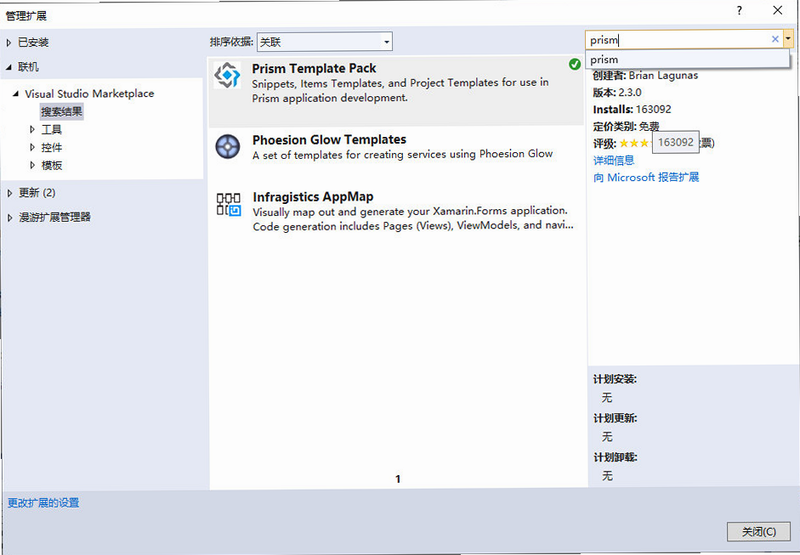Screen dimensions: 800x555
Task: Expand the 控件 subcategory arrow
Action: 32,147
